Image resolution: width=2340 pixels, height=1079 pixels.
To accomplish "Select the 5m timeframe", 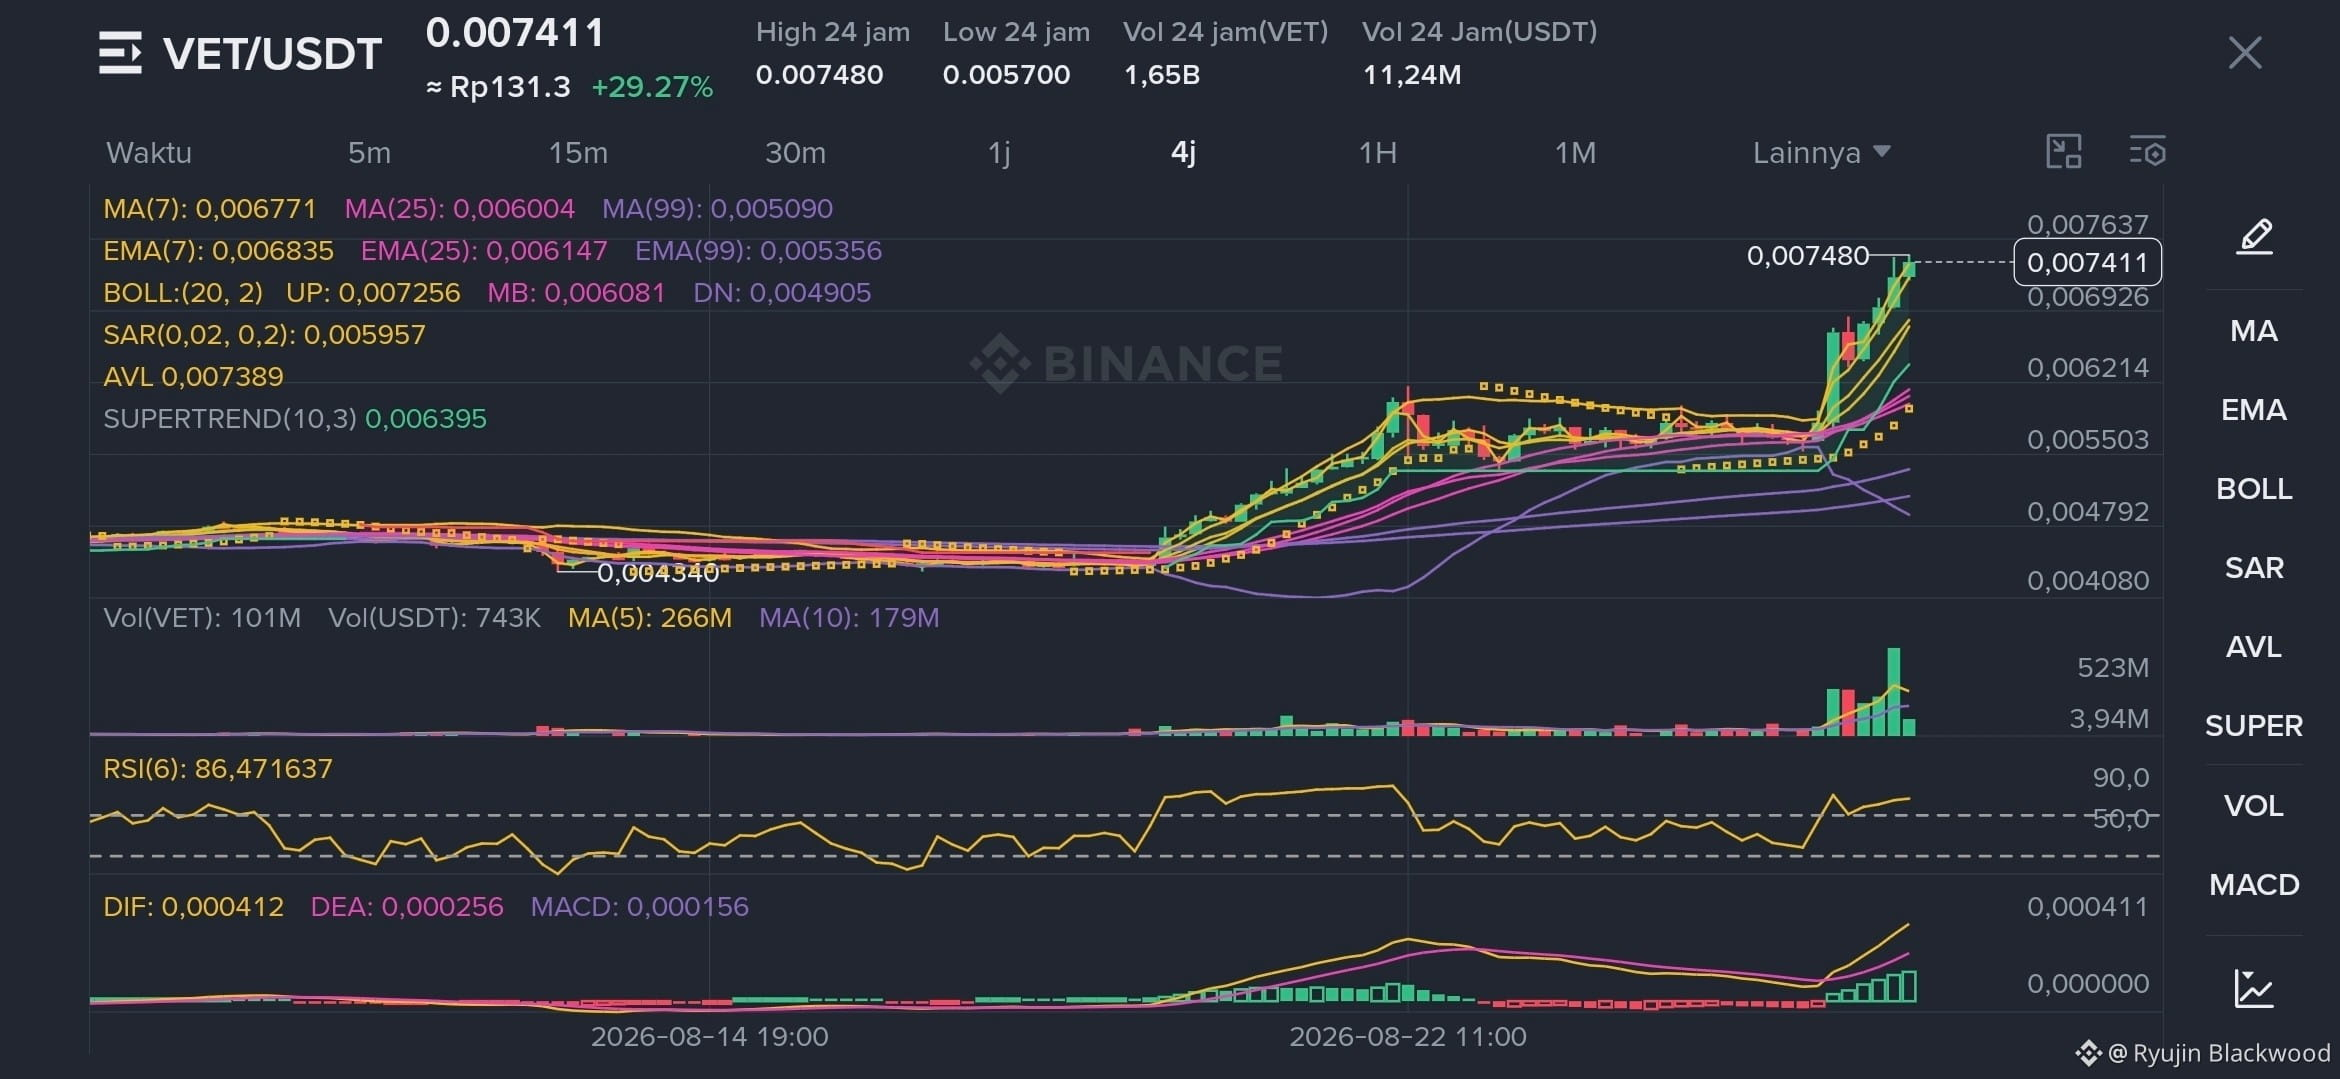I will pyautogui.click(x=369, y=152).
